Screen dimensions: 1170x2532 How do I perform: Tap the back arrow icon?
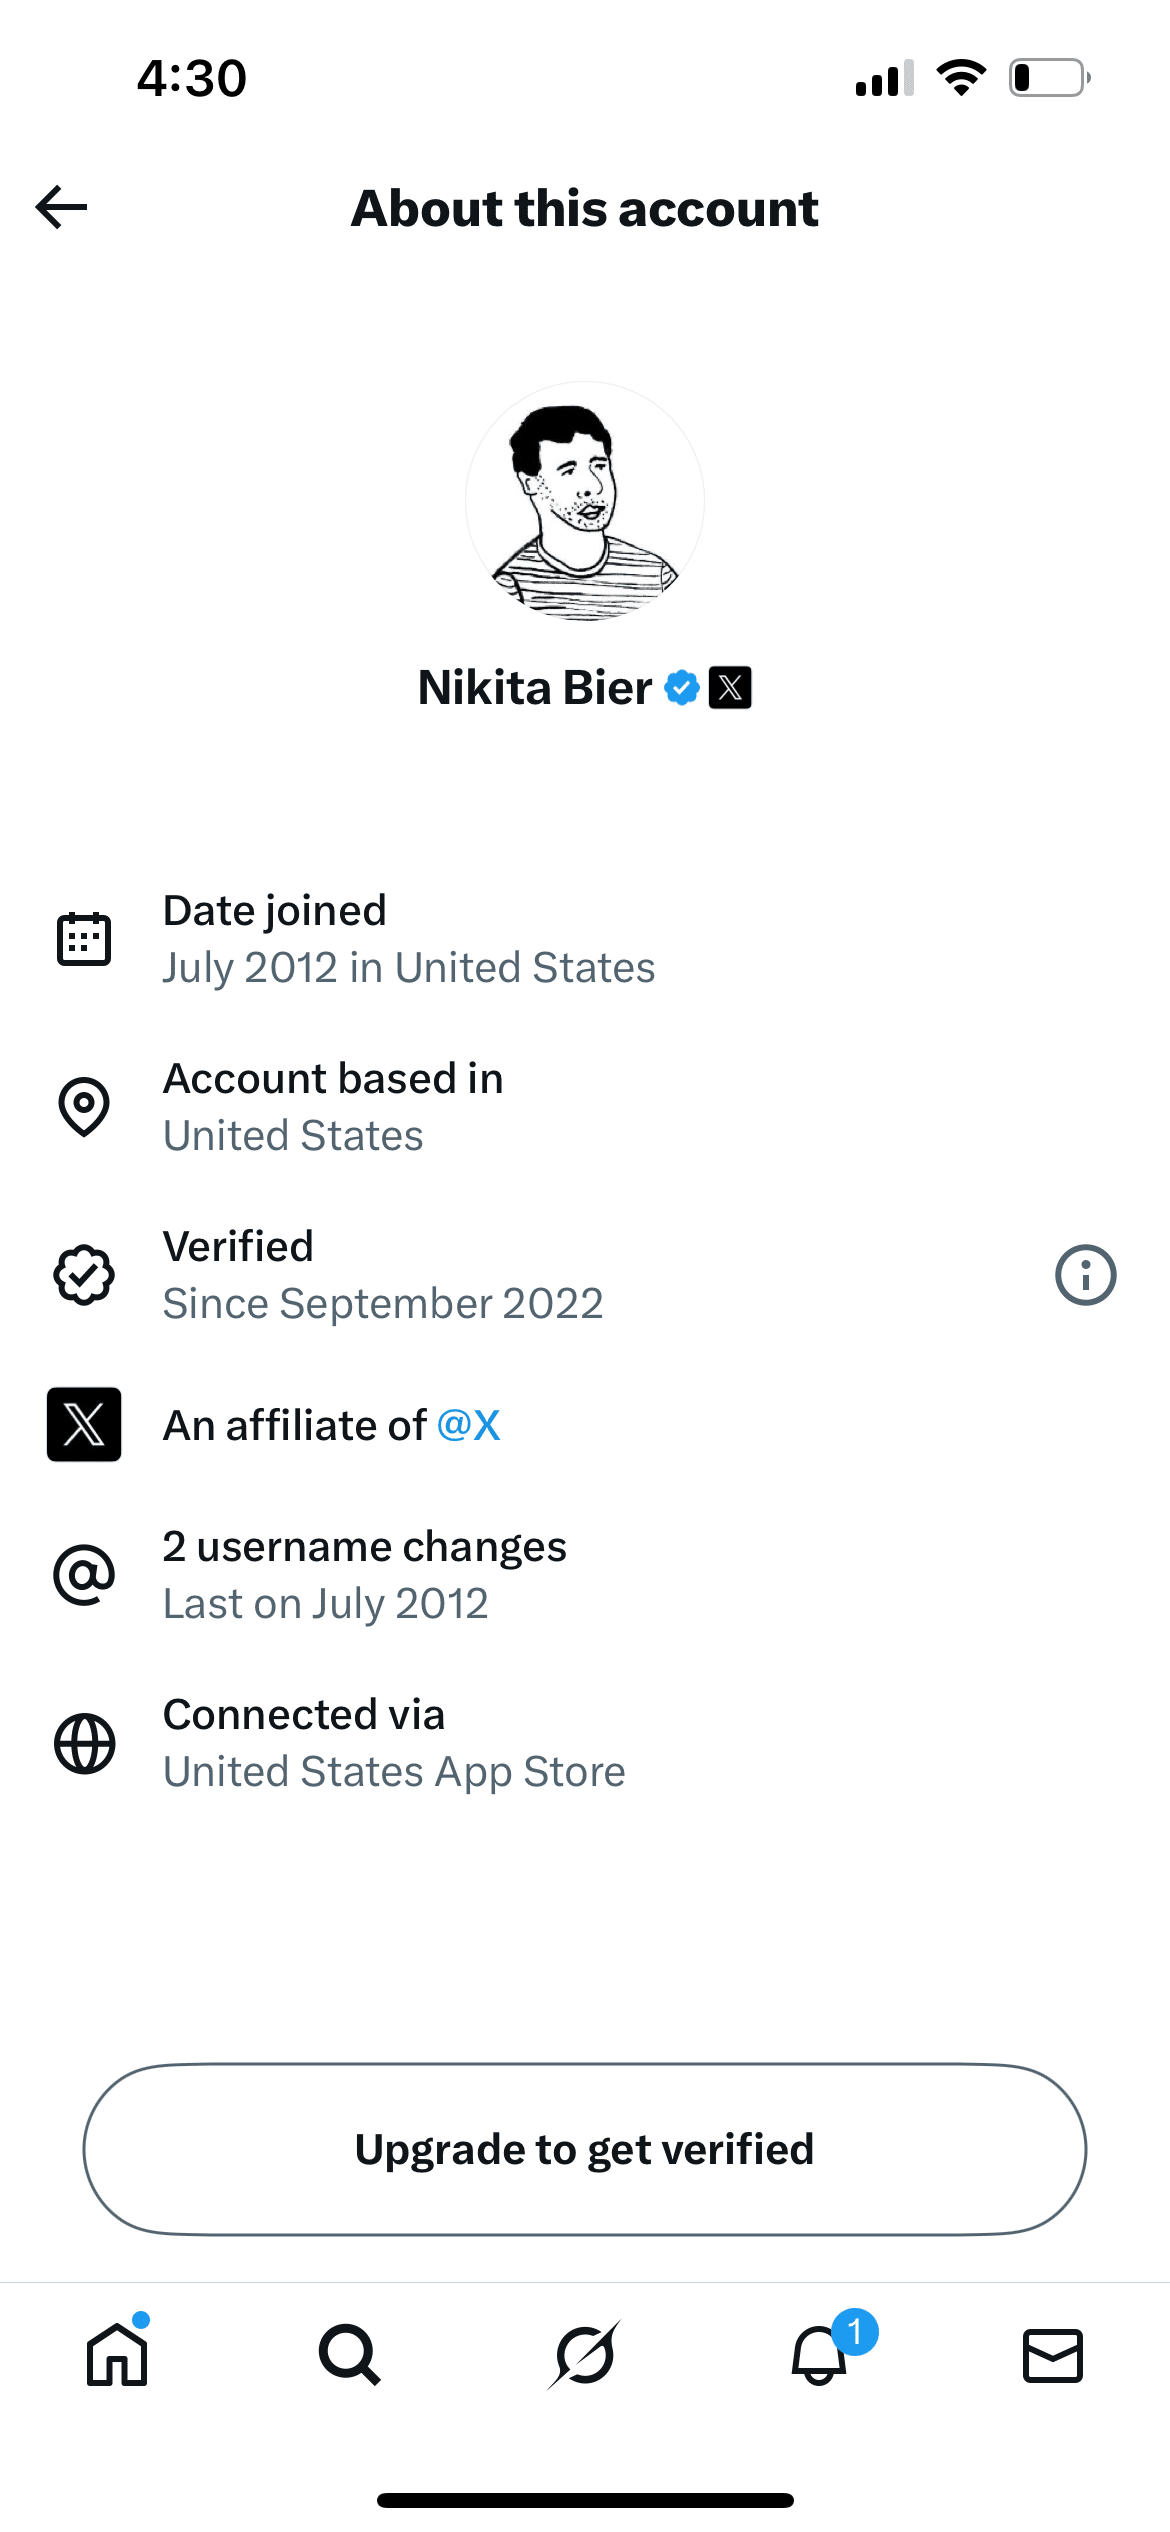pyautogui.click(x=62, y=207)
